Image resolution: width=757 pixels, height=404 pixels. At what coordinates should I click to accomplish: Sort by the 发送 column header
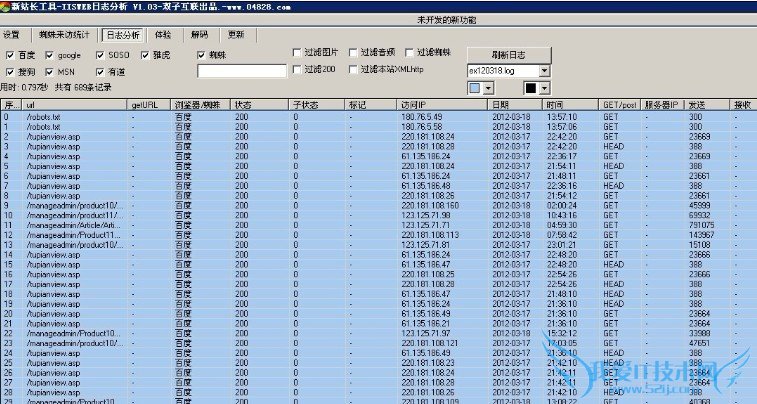tap(707, 105)
